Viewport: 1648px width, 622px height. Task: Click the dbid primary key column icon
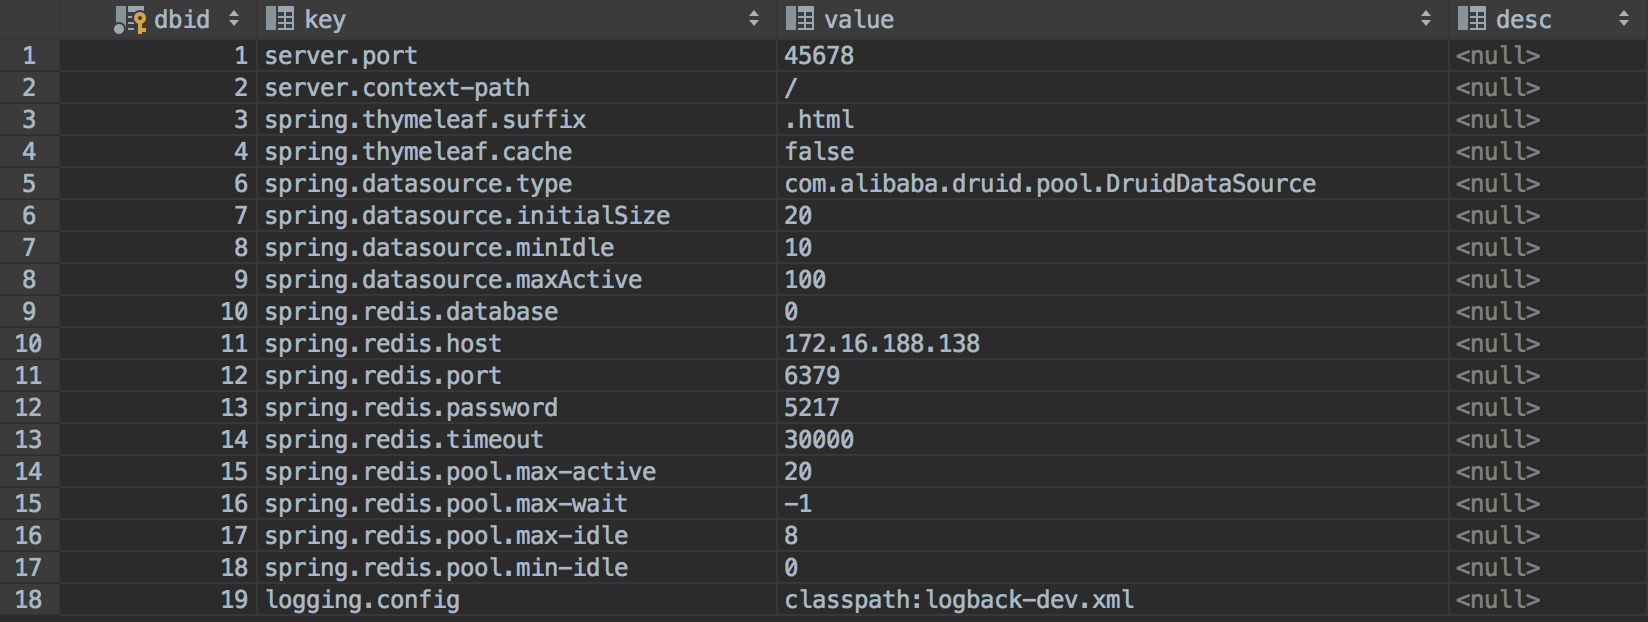click(130, 19)
